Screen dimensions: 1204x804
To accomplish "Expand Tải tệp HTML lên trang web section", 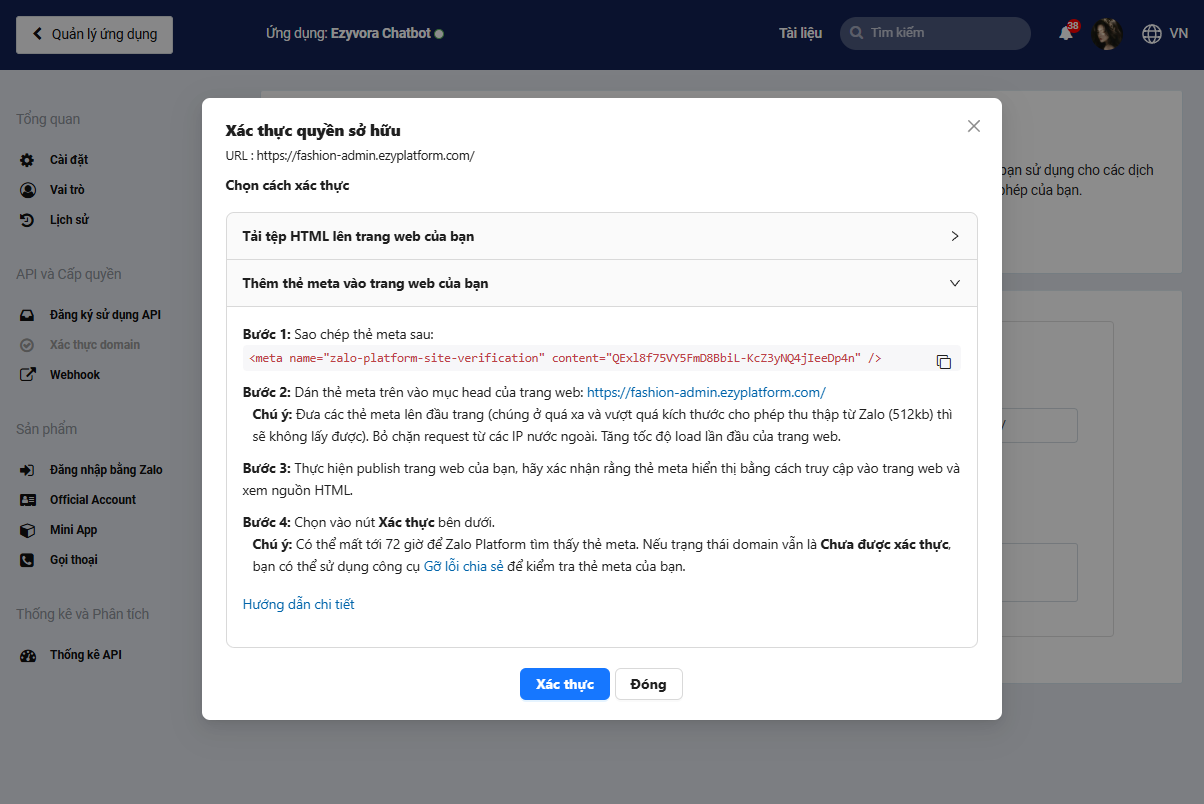I will coord(601,236).
